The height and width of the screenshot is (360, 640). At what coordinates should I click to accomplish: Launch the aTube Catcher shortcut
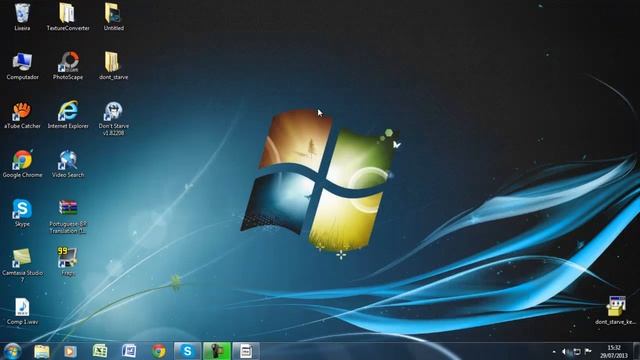tap(22, 115)
